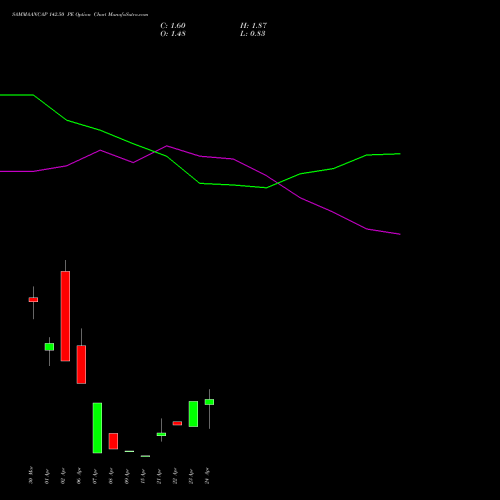
Task: Click the low value L: 0.83
Action: pos(253,34)
